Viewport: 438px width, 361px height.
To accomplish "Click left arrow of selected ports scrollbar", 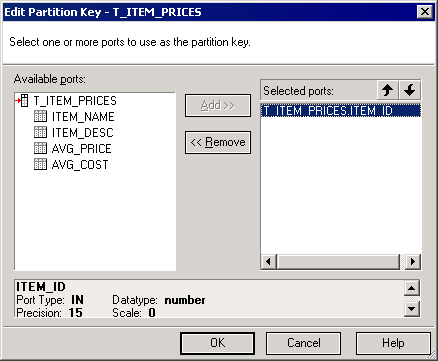I will pos(269,262).
